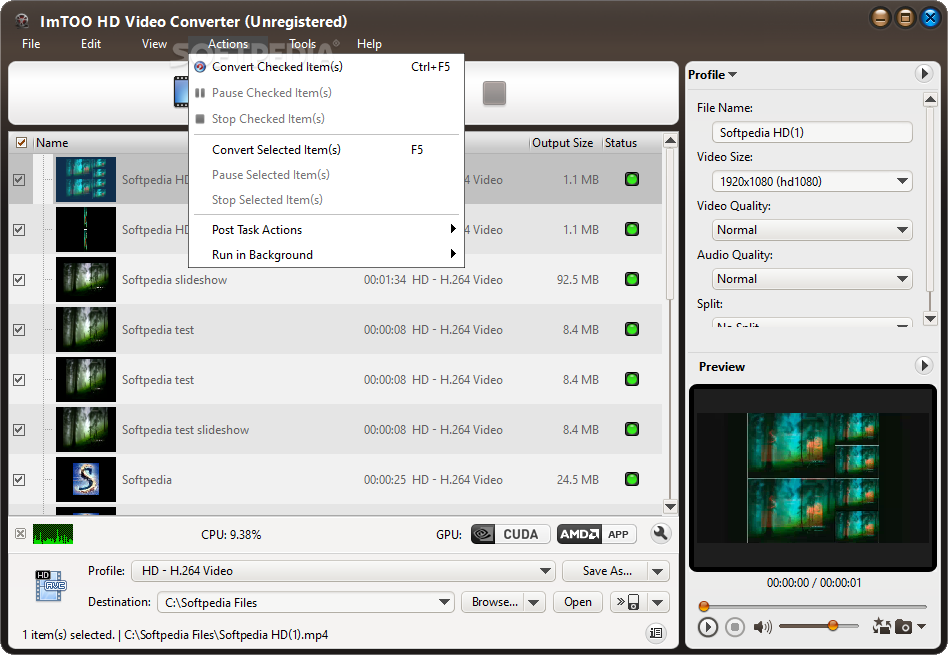
Task: Open the Audio Quality dropdown
Action: pos(812,279)
